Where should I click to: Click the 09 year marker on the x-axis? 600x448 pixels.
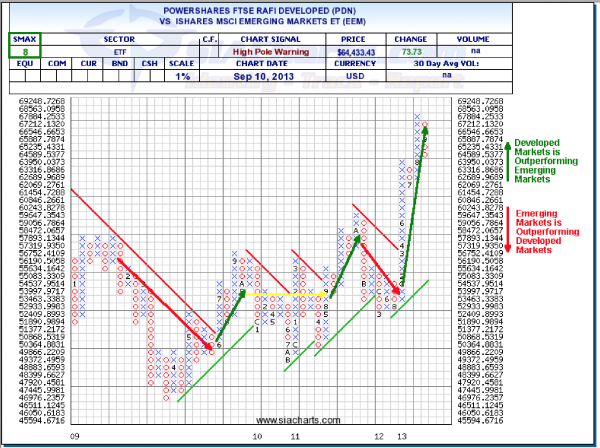[x=76, y=437]
